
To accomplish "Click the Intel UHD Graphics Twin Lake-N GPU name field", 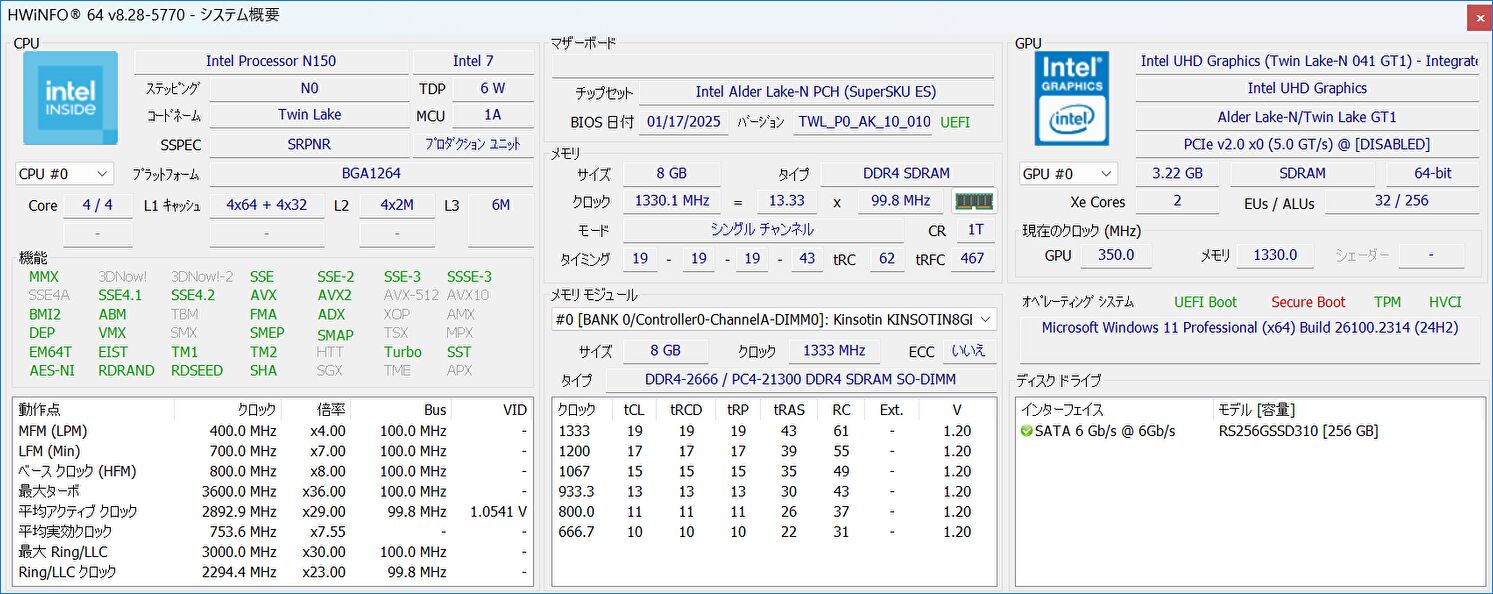I will 1307,61.
